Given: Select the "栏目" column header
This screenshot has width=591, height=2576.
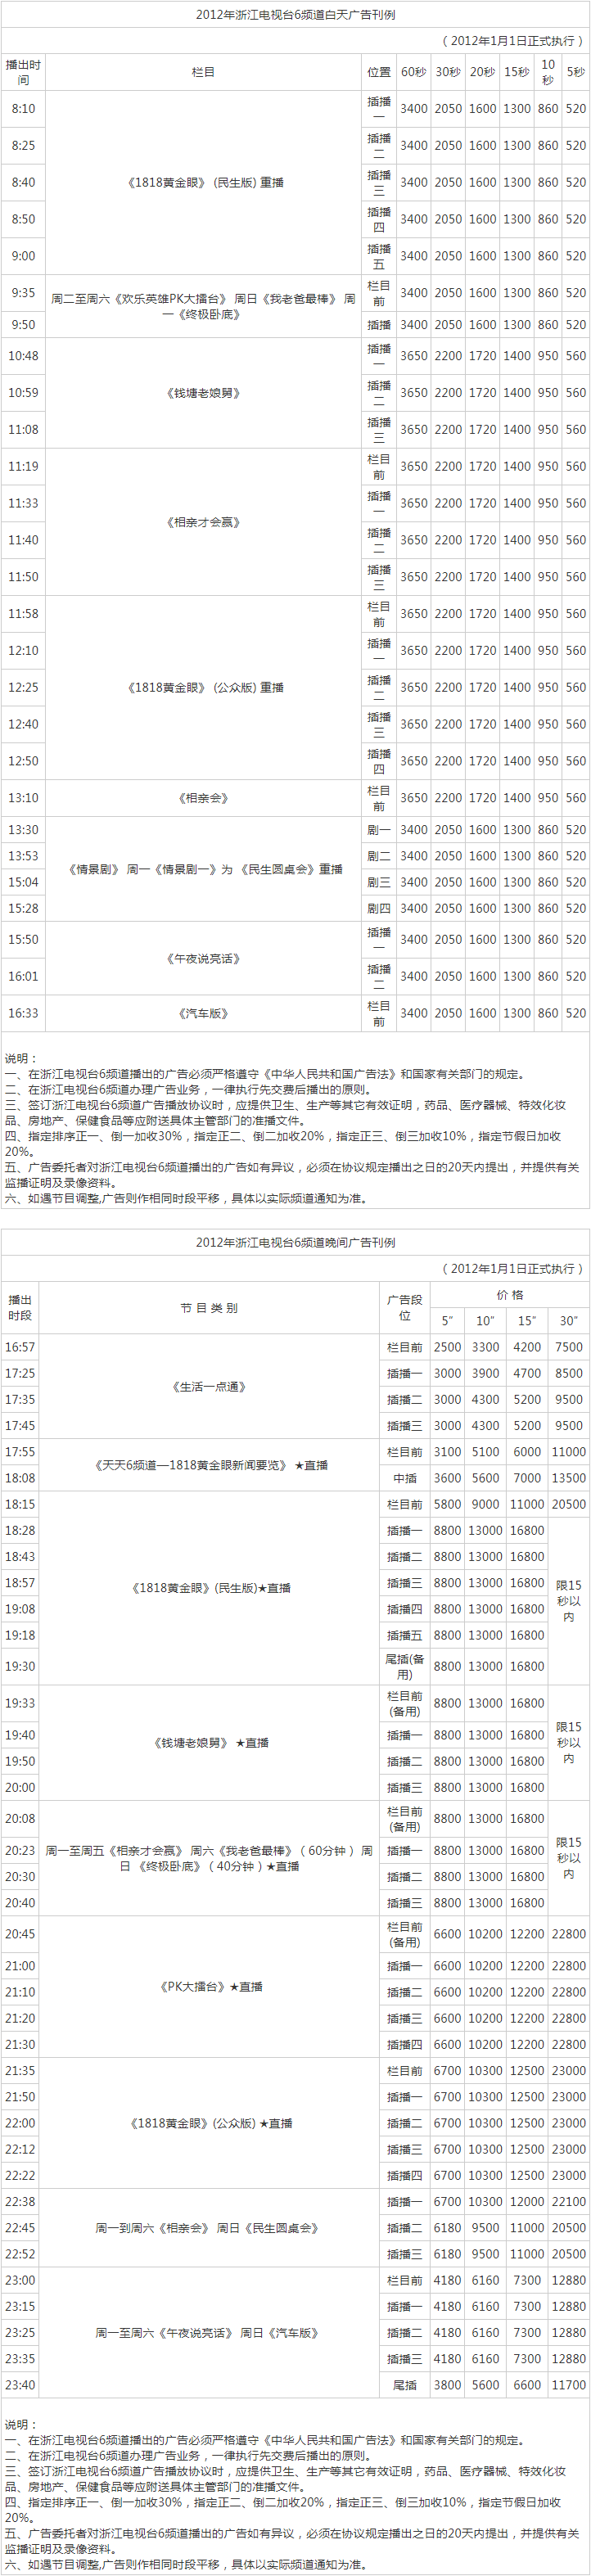Looking at the screenshot, I should click(203, 72).
